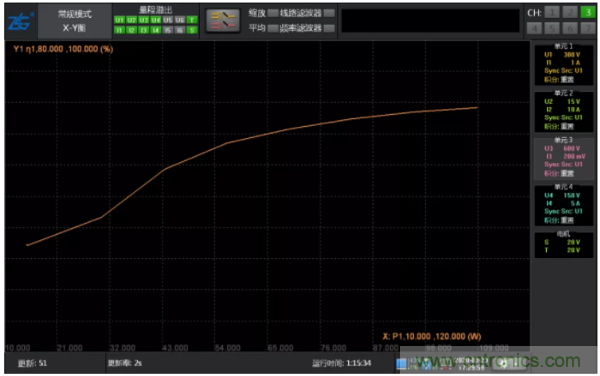Image resolution: width=600 pixels, height=376 pixels.
Task: Select channel 6 button
Action: (x=570, y=28)
